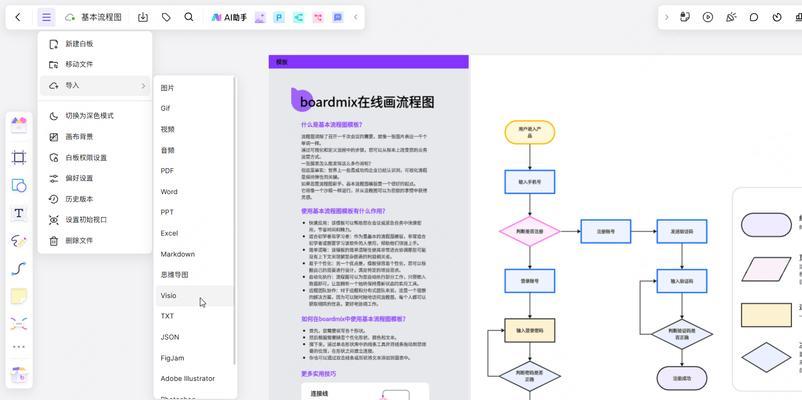This screenshot has height=400, width=802.
Task: Import Gif from the submenu
Action: coord(194,108)
